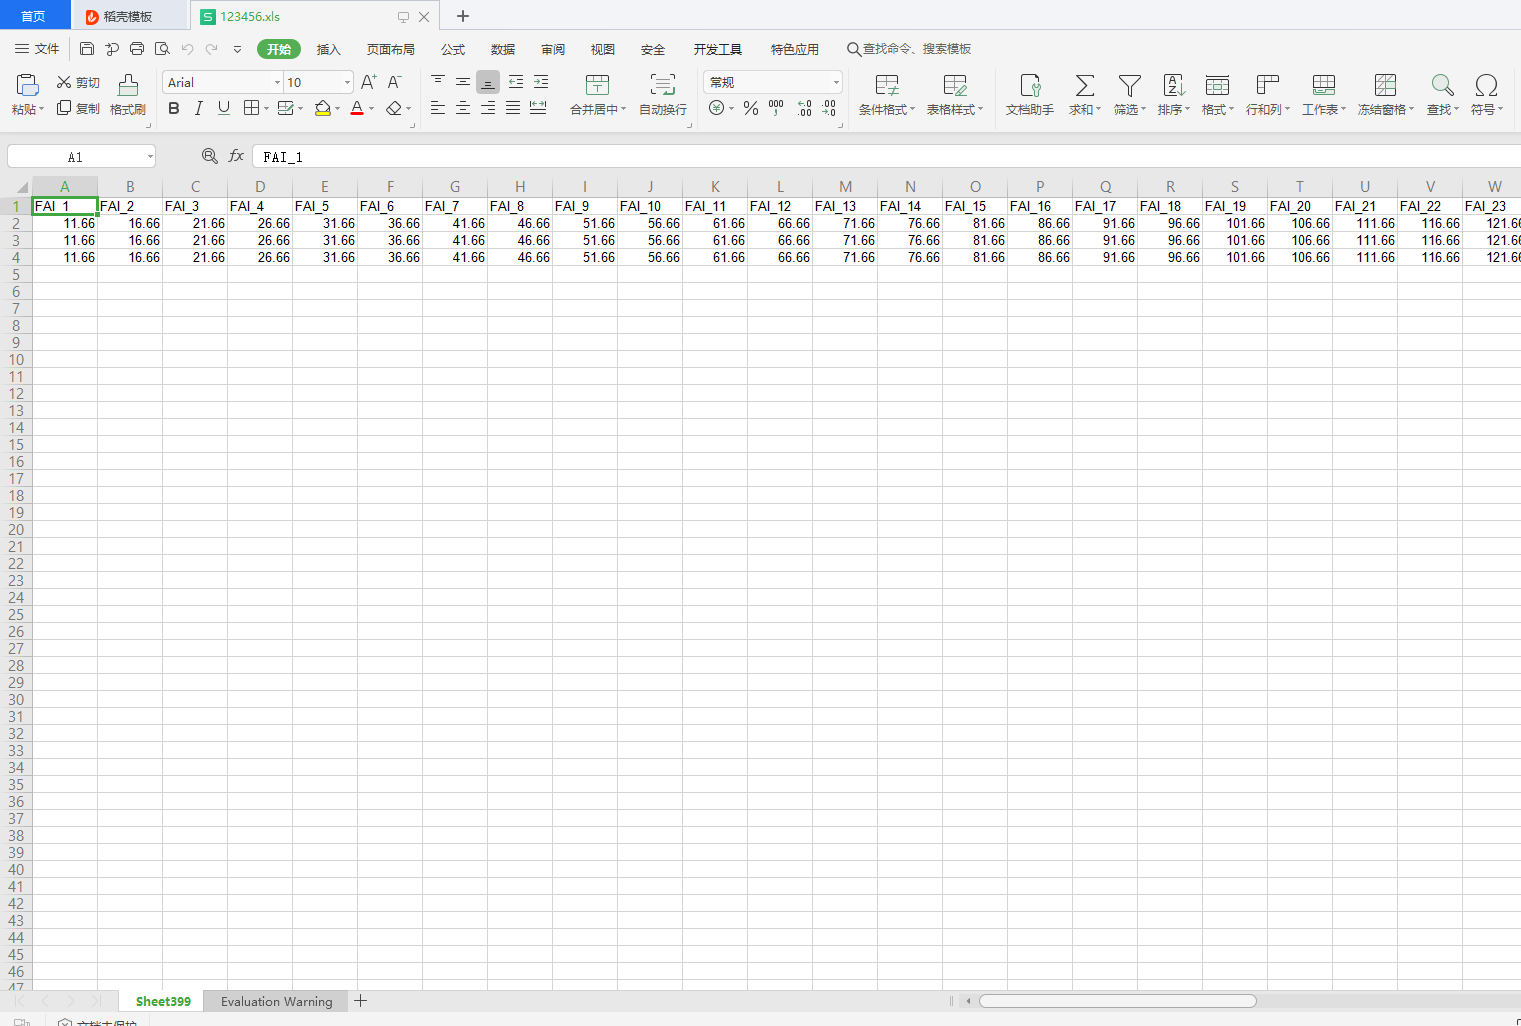Click the fx insert function icon
Image resolution: width=1521 pixels, height=1026 pixels.
tap(237, 156)
